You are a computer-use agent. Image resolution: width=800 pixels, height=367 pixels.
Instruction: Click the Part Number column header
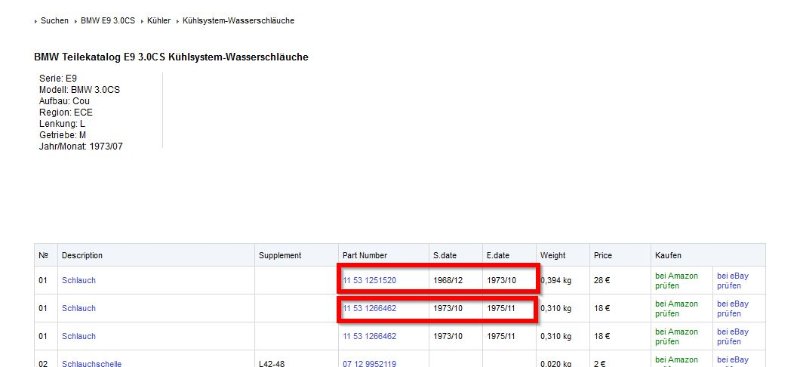point(365,255)
